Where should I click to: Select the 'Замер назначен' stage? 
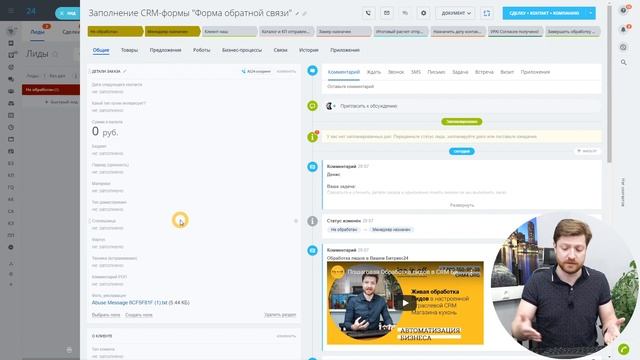point(344,31)
